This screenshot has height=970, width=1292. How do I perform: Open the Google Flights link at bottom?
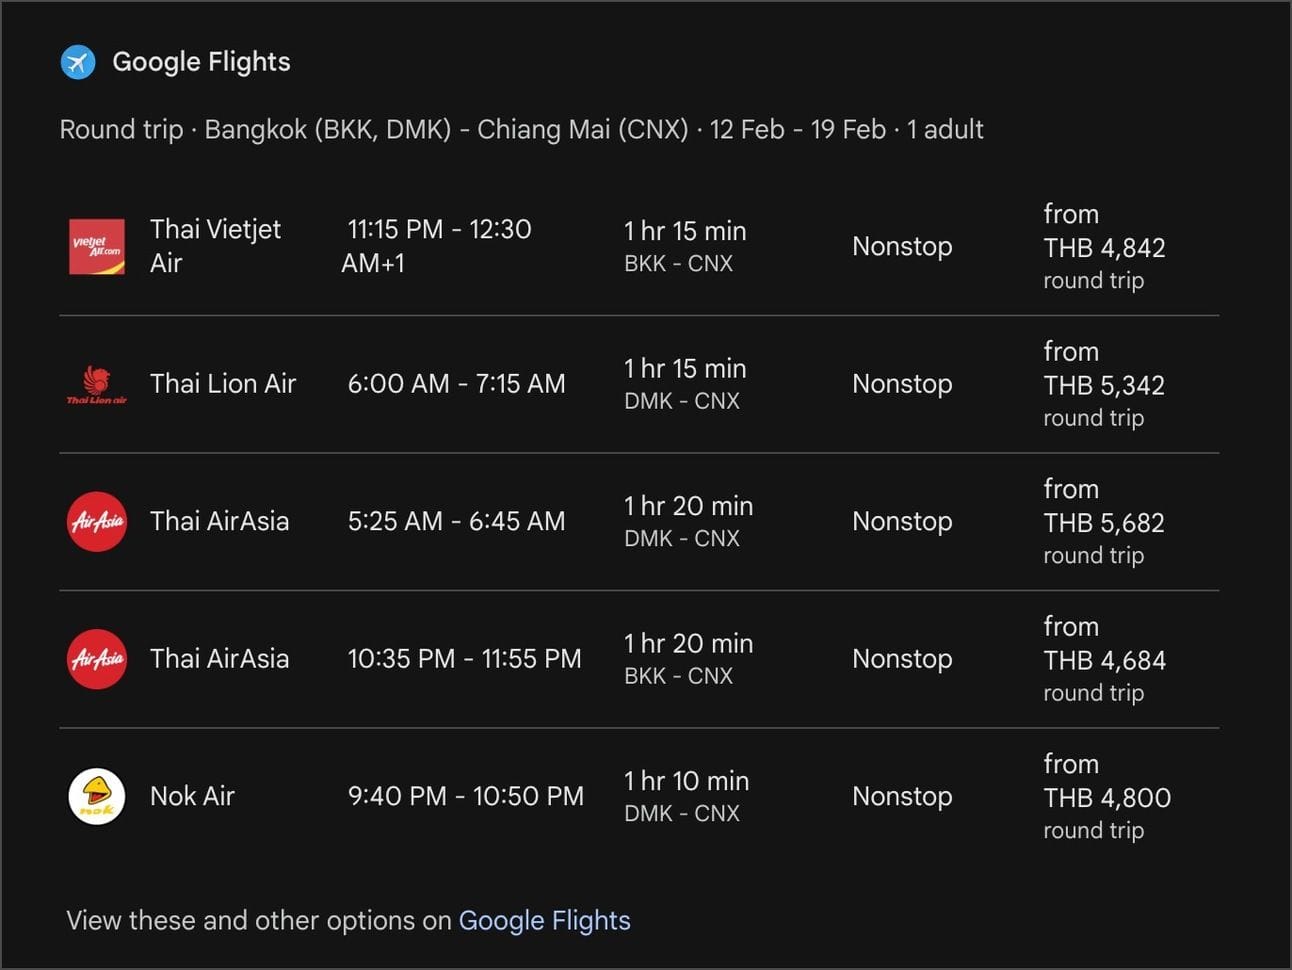[544, 920]
